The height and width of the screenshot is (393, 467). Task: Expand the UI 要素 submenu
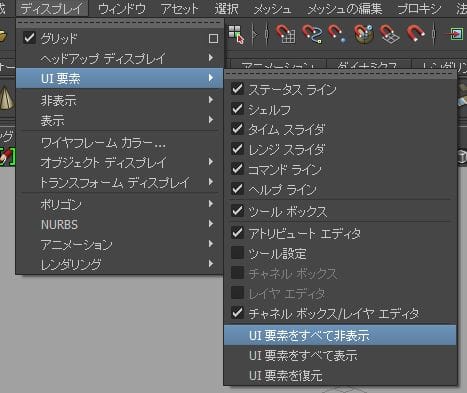pos(120,78)
